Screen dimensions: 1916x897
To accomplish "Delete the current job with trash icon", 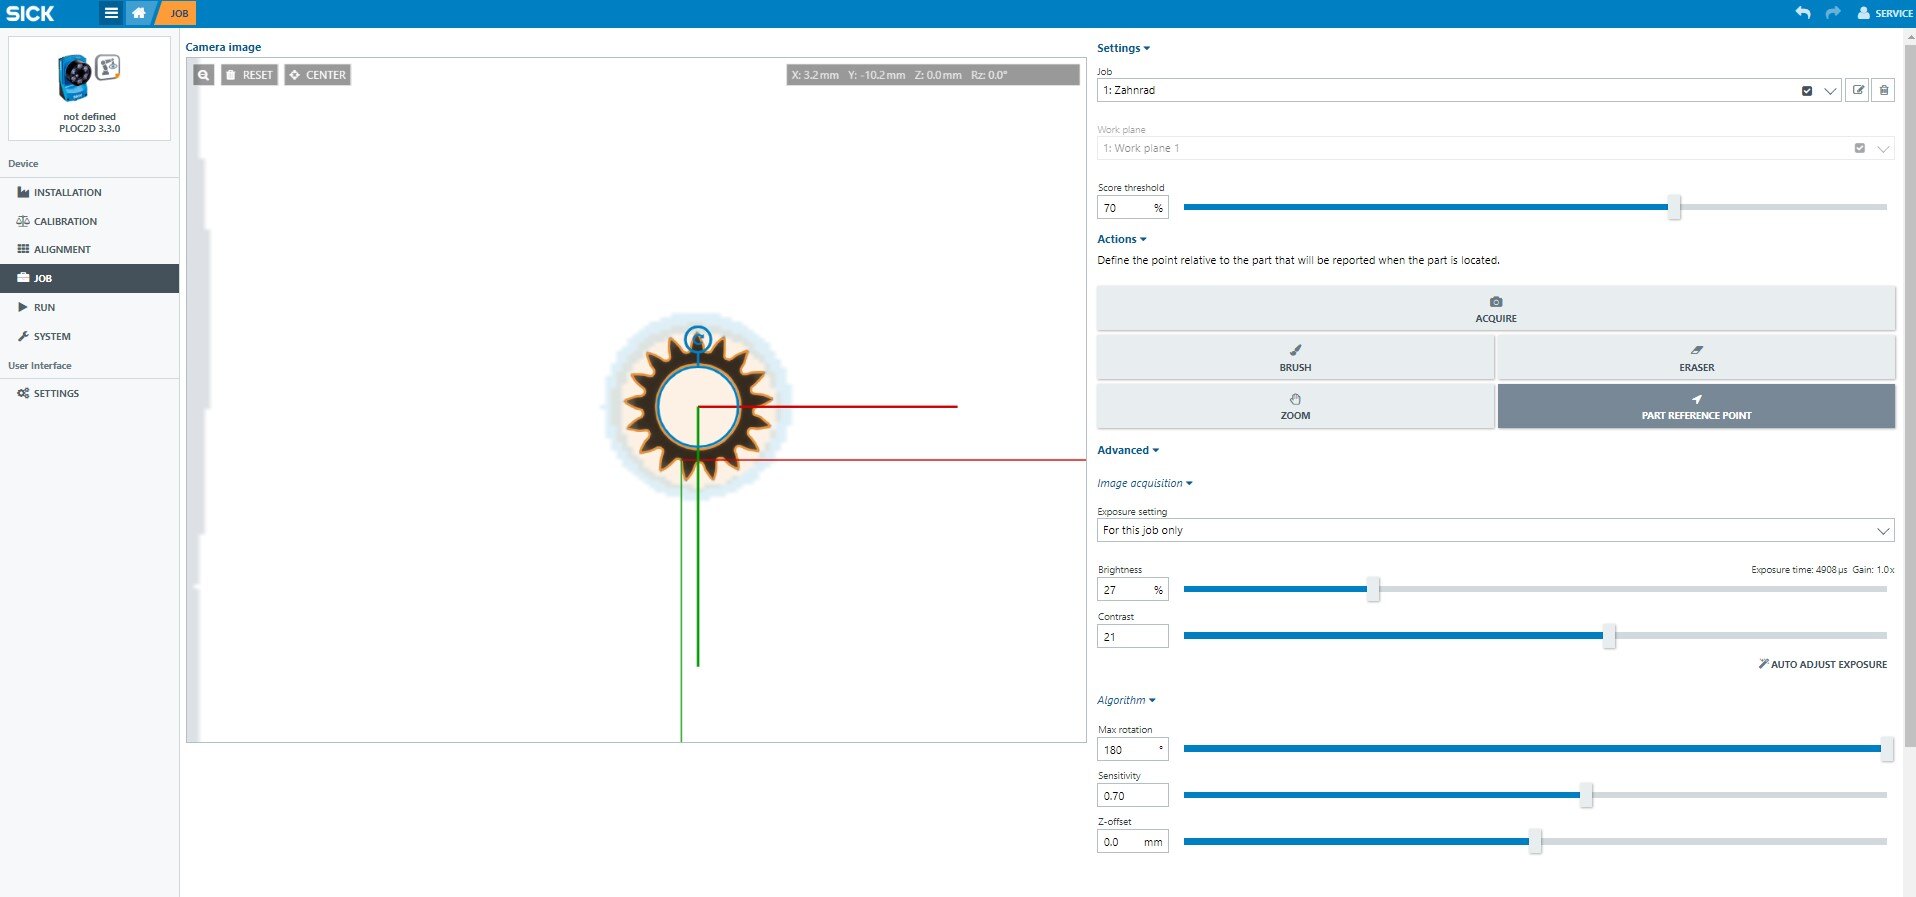I will [1884, 90].
